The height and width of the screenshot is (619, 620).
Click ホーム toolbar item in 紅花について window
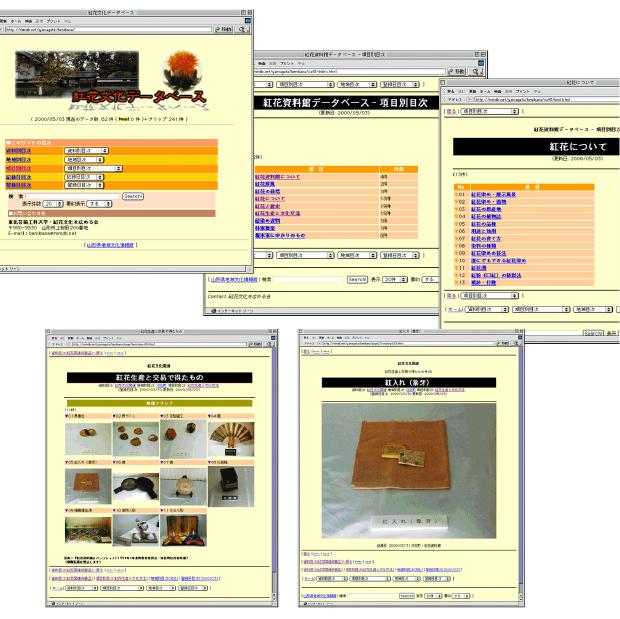pyautogui.click(x=485, y=91)
